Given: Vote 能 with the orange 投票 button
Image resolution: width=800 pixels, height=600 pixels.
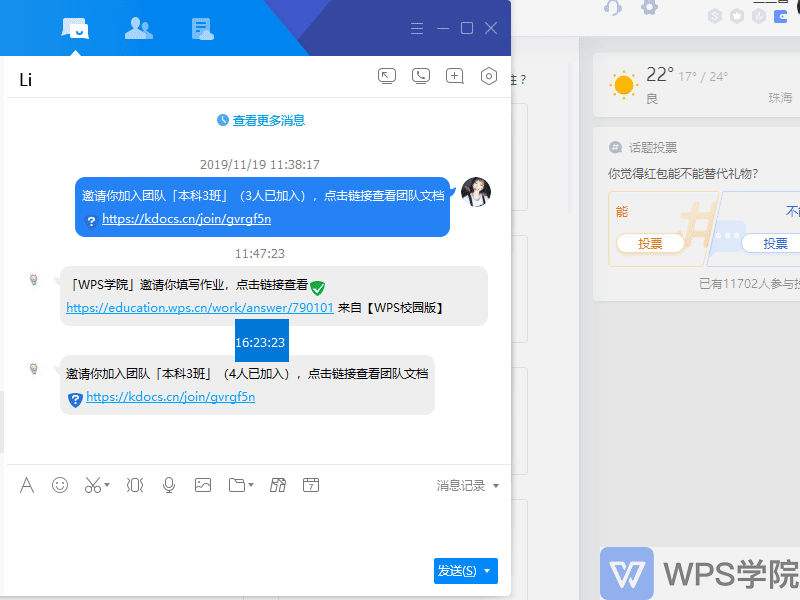Looking at the screenshot, I should tap(650, 244).
